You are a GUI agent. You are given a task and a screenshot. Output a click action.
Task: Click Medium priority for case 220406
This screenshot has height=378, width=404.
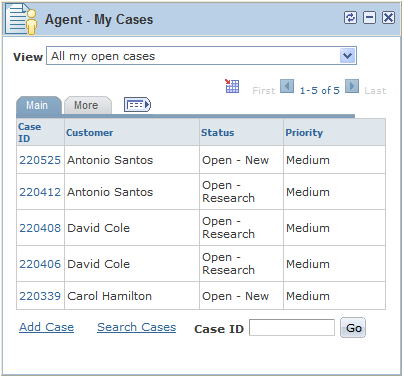(308, 264)
